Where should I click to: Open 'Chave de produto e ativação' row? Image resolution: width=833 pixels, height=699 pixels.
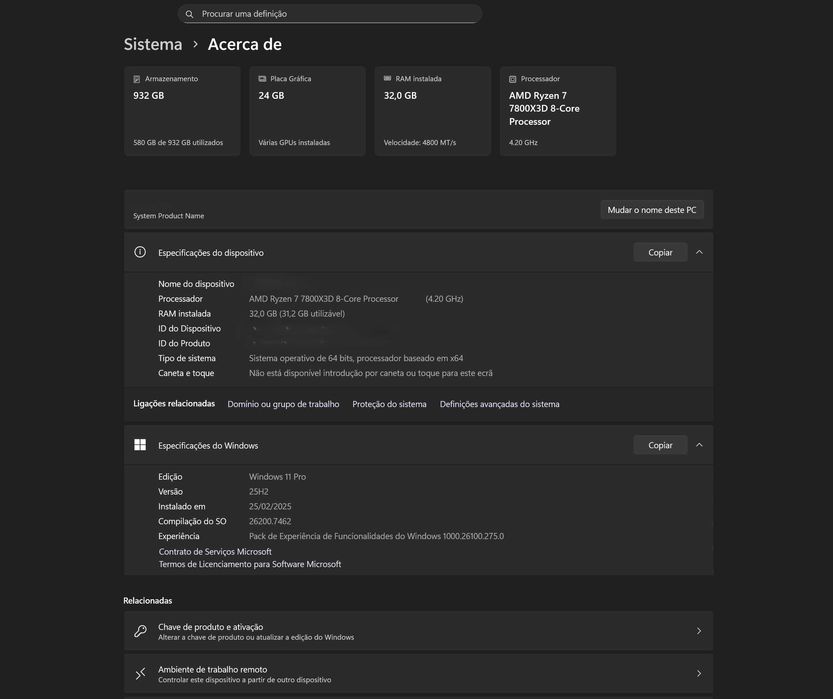[x=419, y=631]
